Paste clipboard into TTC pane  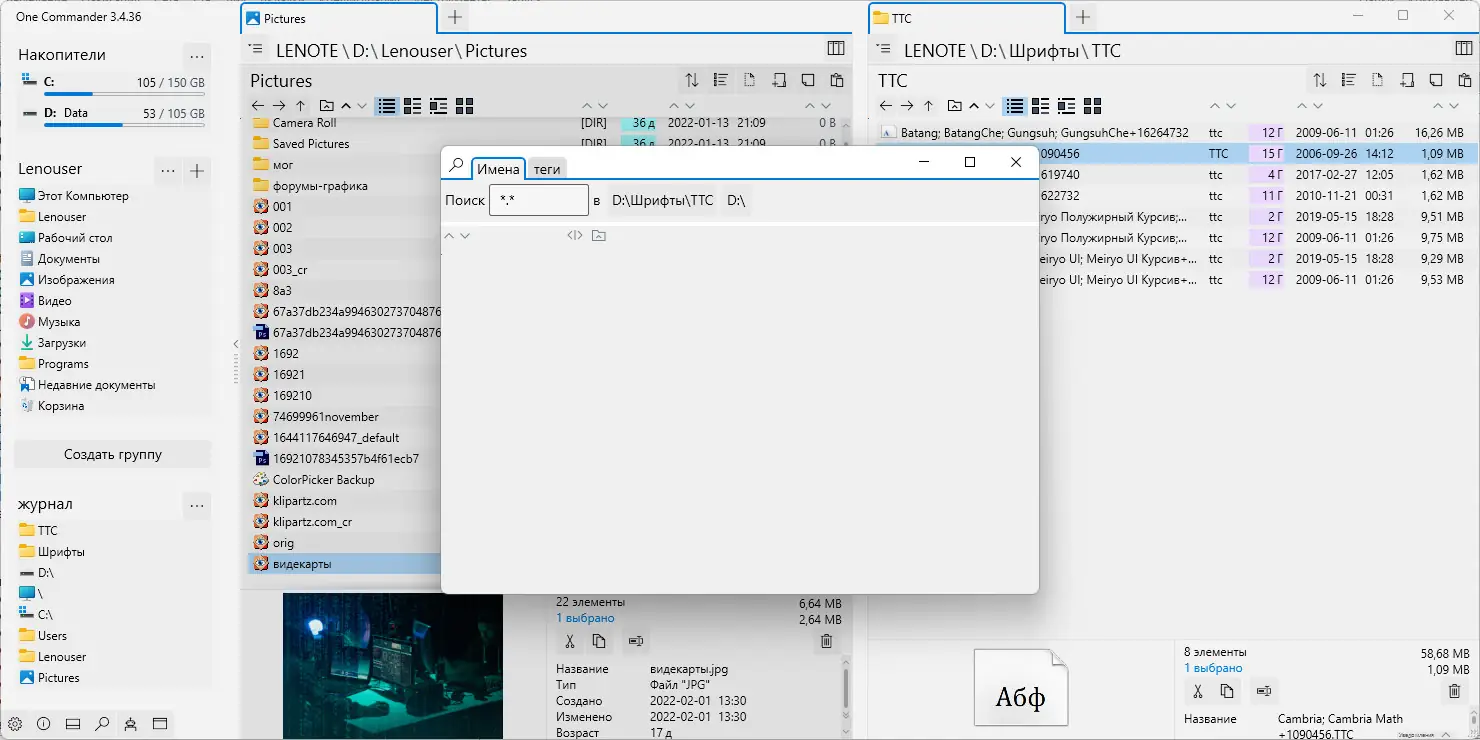[x=1465, y=80]
